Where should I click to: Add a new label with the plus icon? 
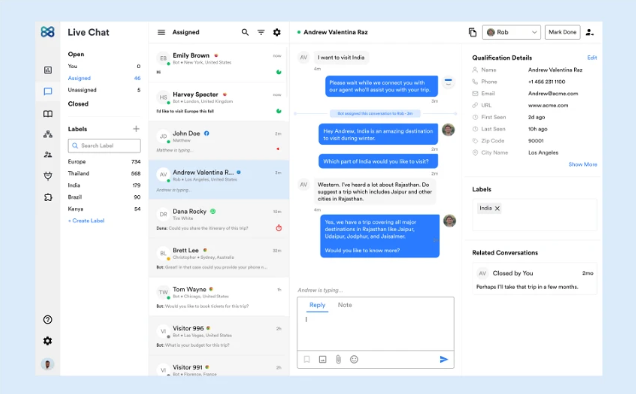point(136,129)
